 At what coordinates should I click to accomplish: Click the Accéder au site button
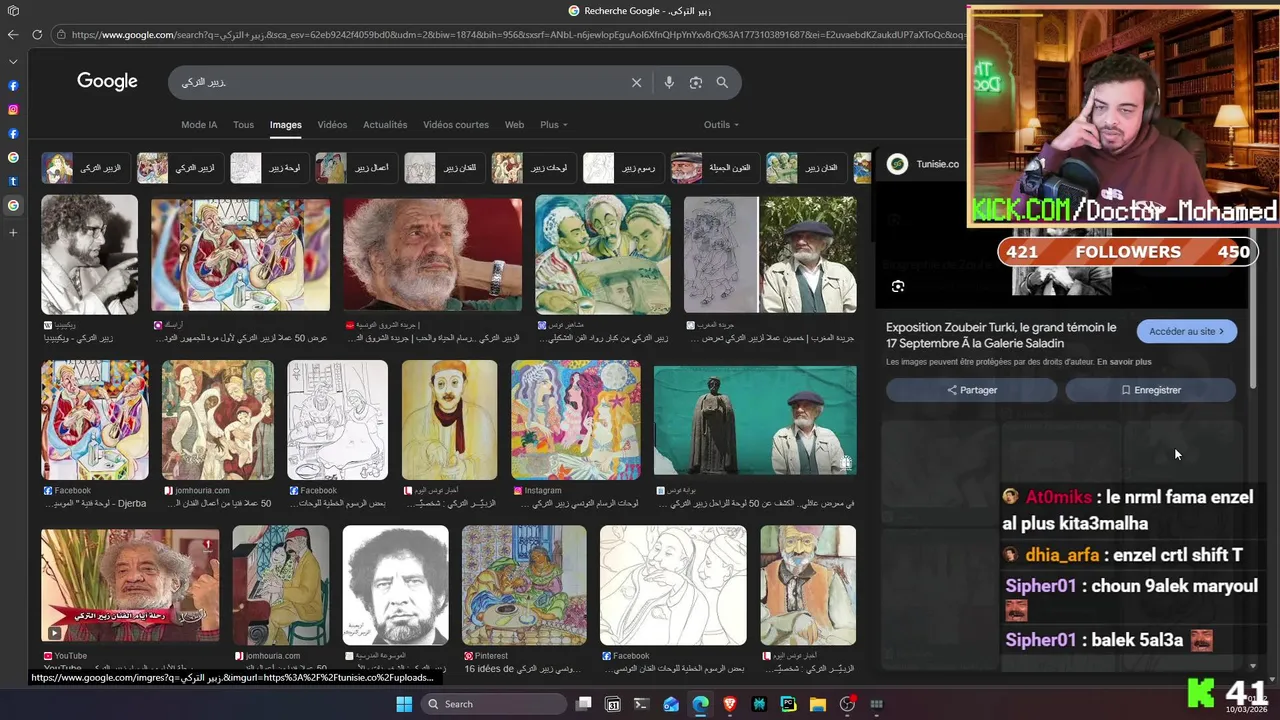pyautogui.click(x=1186, y=331)
